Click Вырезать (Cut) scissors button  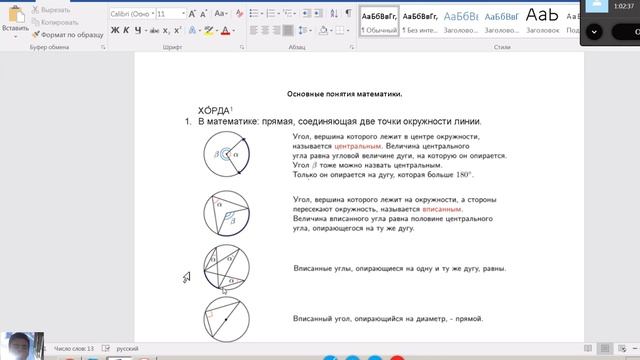51,9
